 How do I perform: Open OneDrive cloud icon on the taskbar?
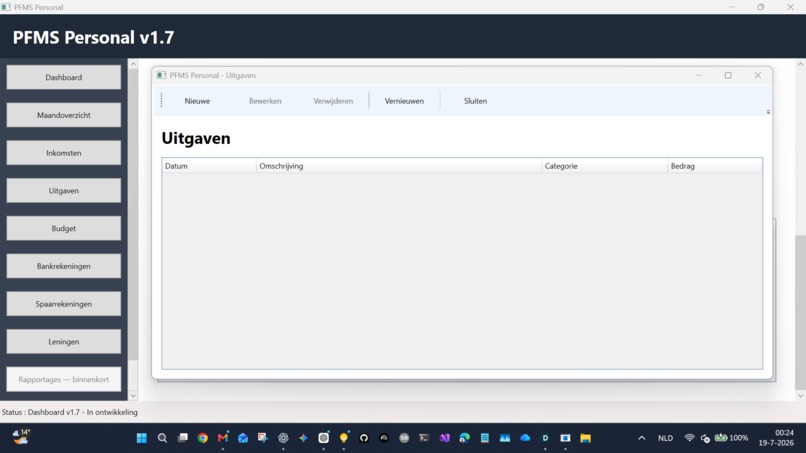pos(525,438)
